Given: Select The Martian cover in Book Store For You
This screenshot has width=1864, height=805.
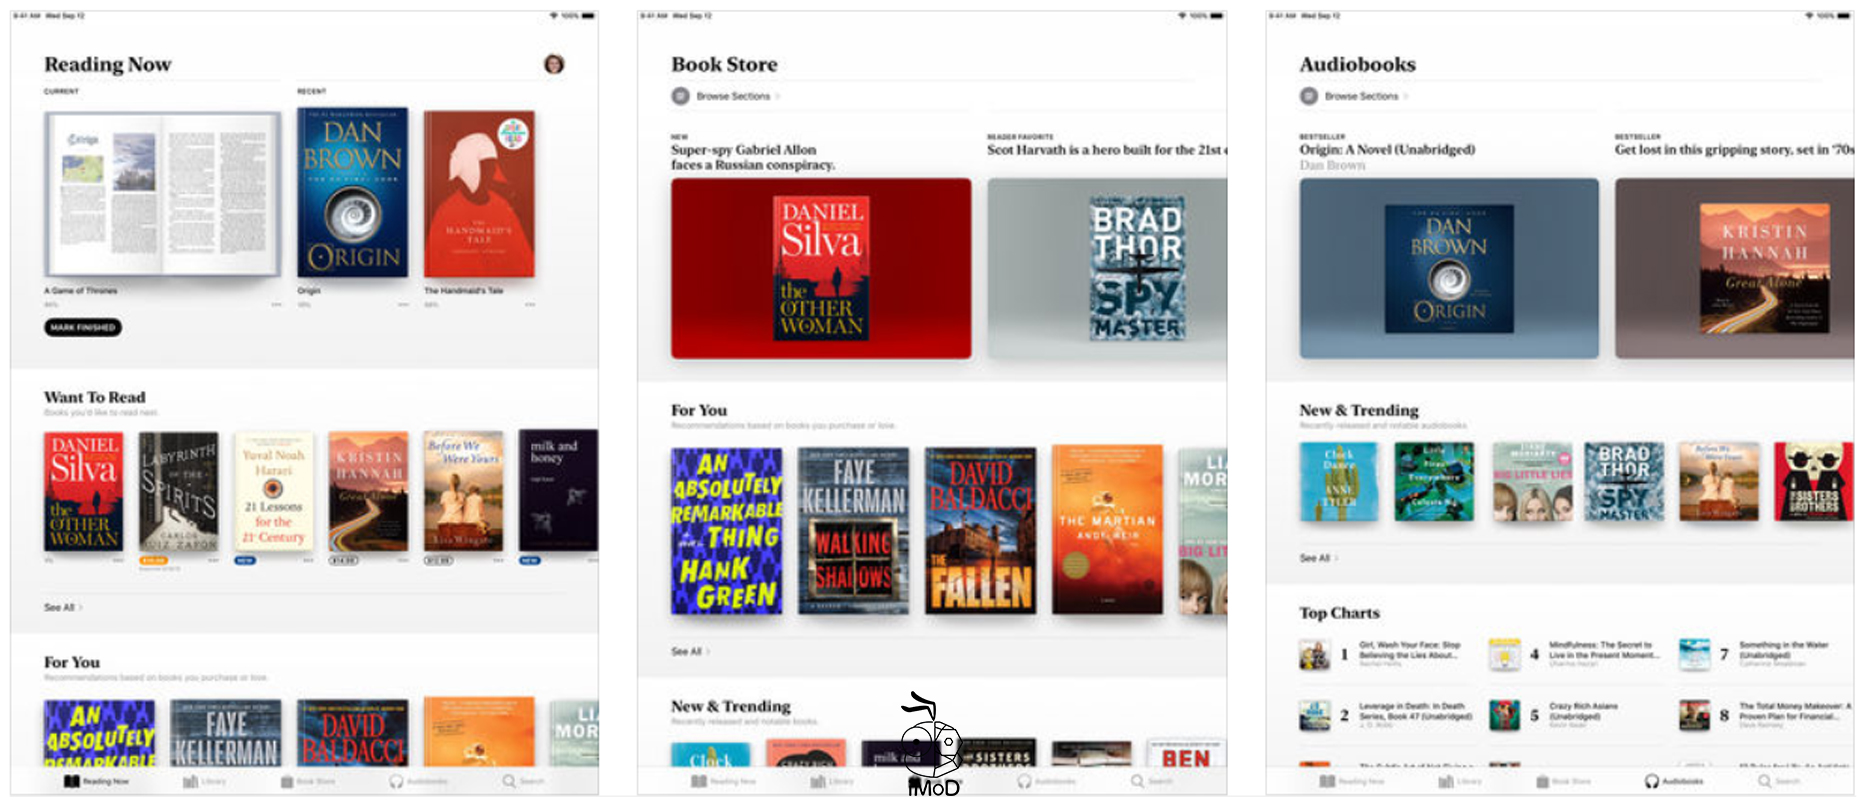Looking at the screenshot, I should pos(1107,529).
